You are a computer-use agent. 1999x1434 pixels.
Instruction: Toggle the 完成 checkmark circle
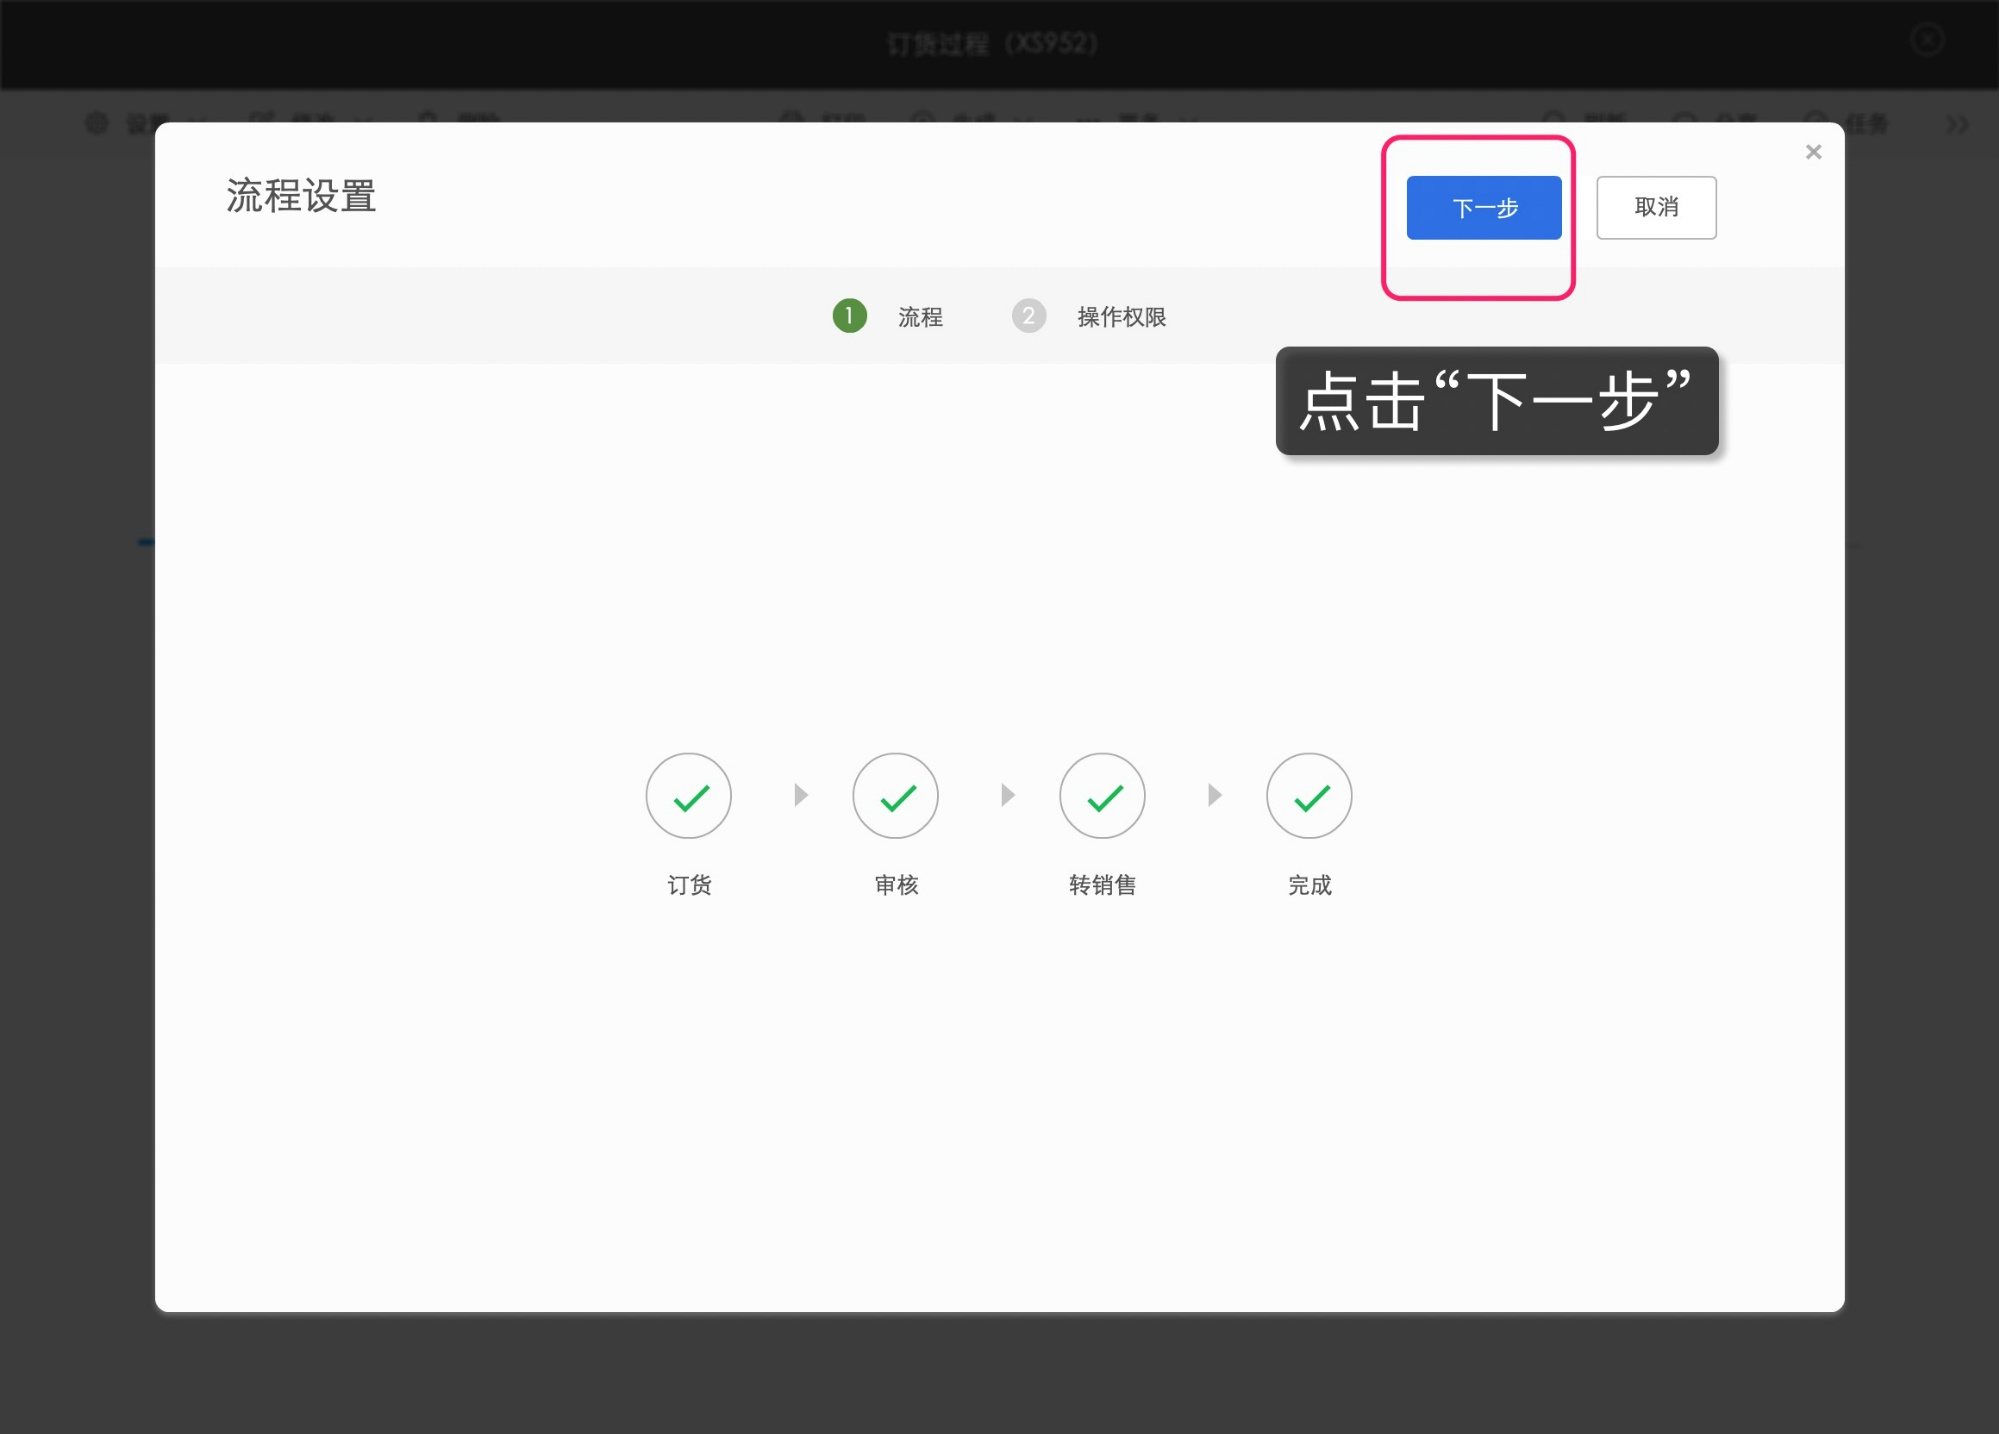tap(1309, 796)
